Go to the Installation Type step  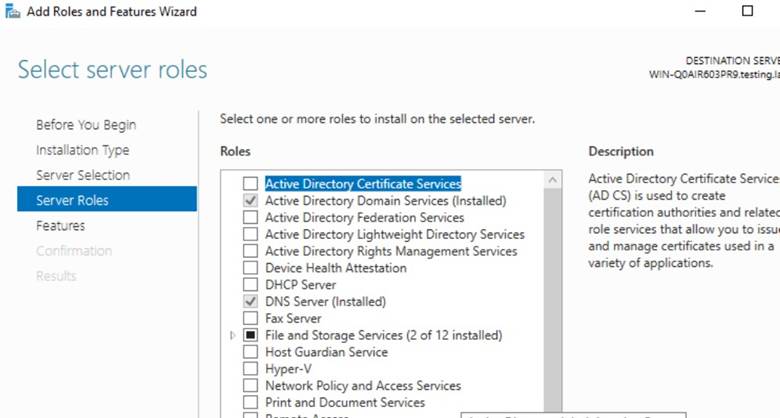82,150
